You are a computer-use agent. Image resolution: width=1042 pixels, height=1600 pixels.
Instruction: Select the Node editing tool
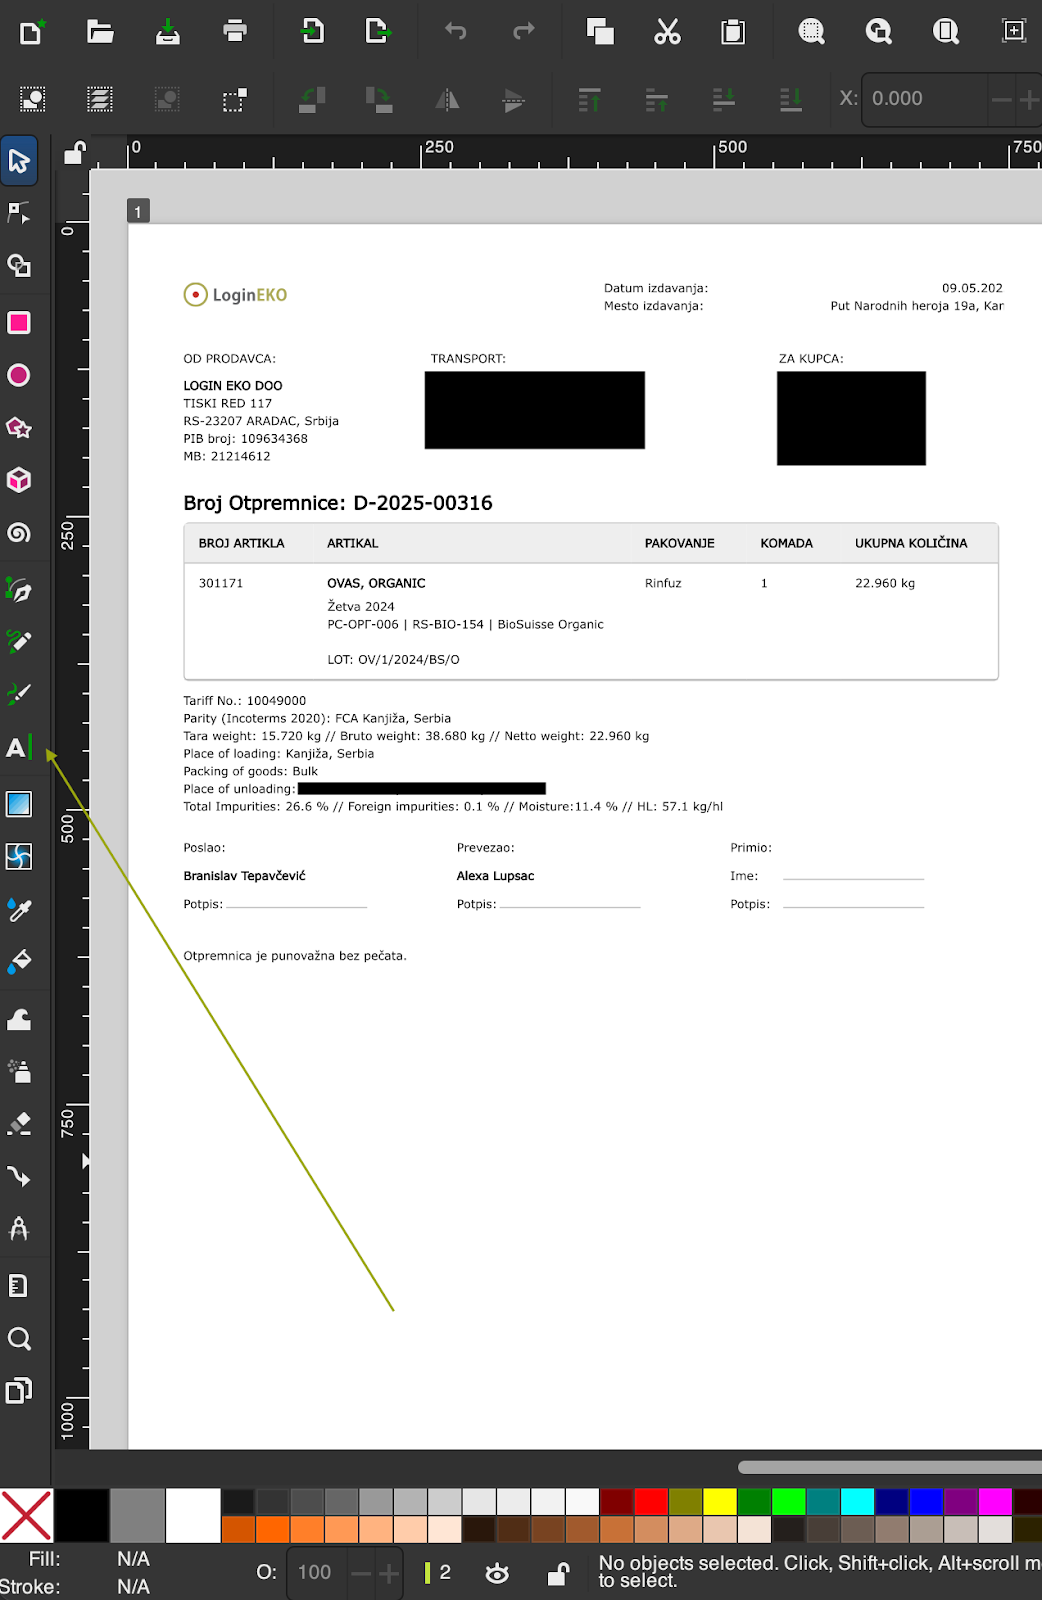[x=19, y=213]
